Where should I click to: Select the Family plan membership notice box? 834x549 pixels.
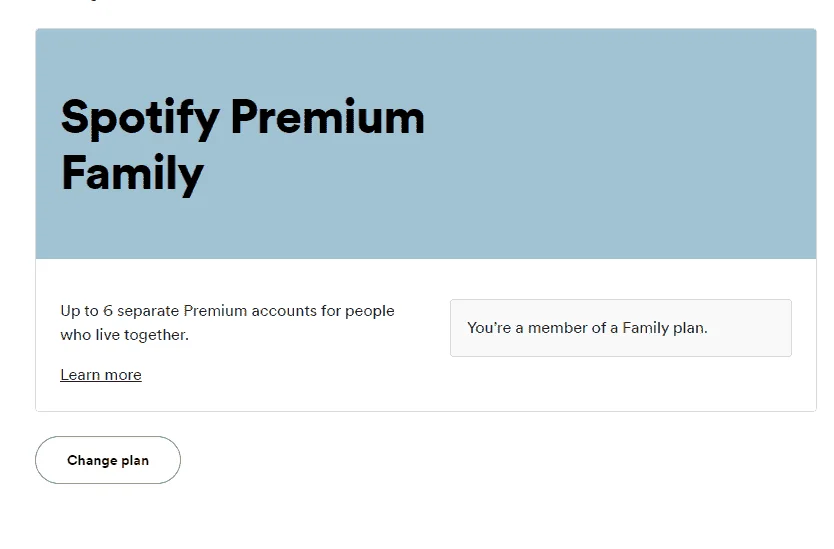621,328
